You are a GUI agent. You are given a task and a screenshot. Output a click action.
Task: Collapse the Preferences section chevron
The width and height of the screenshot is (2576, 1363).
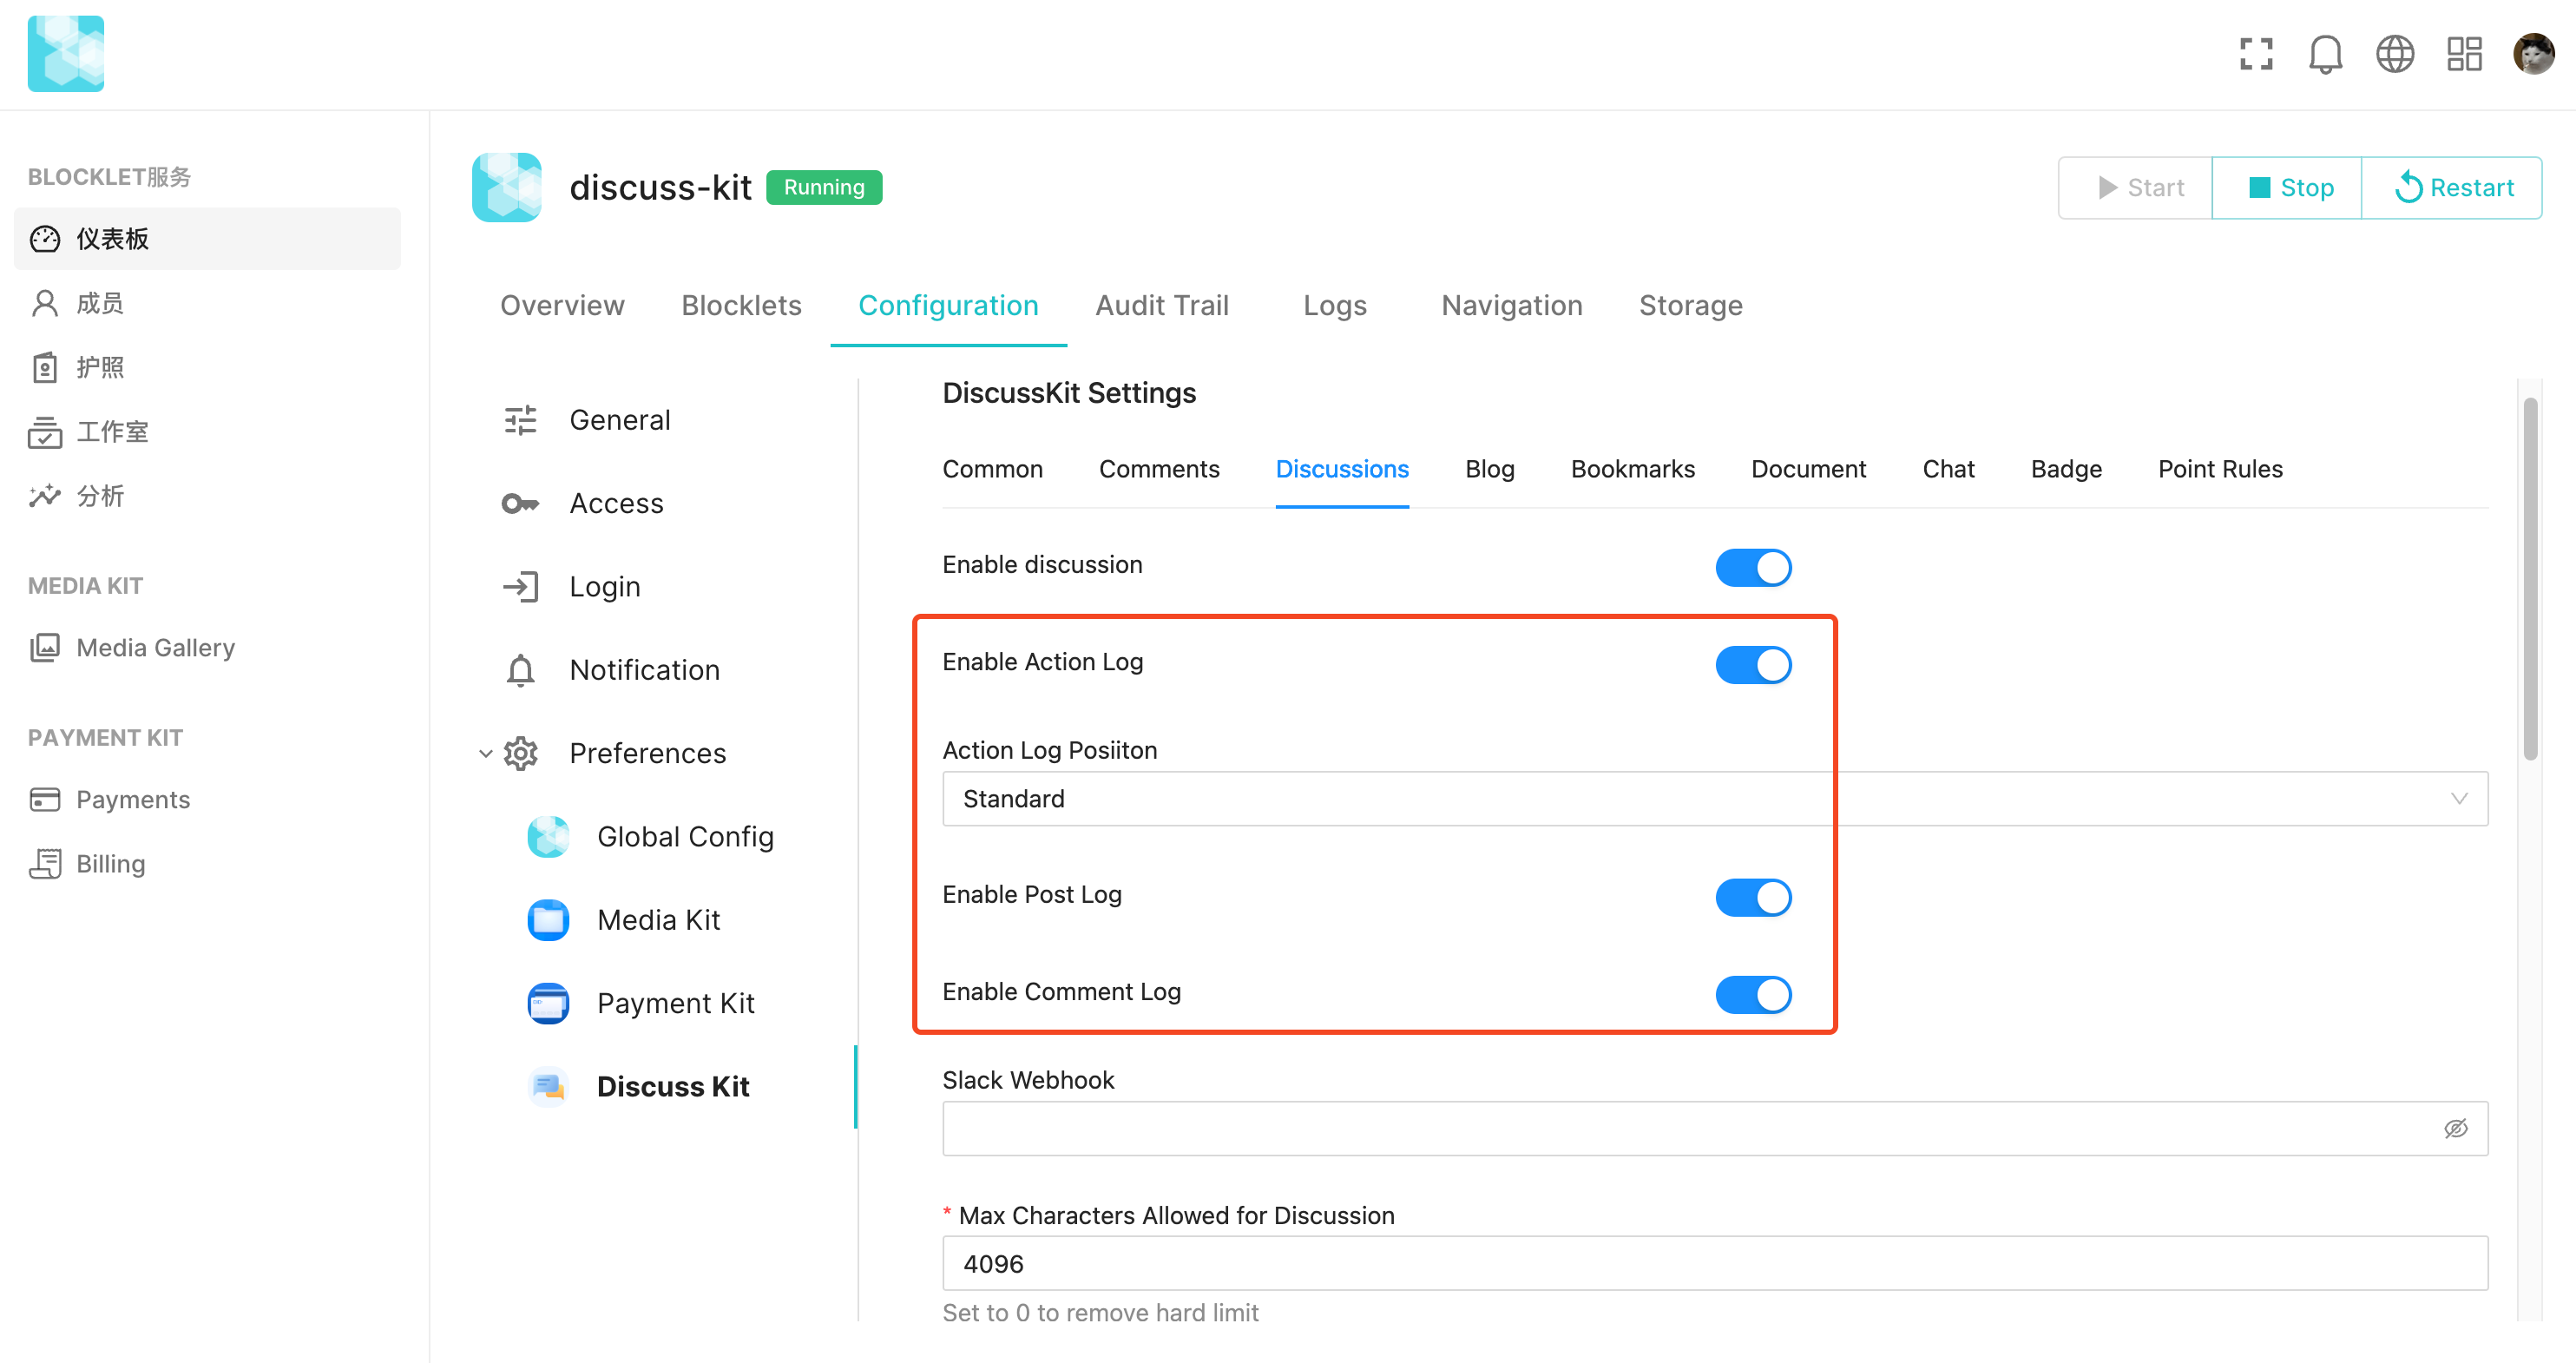point(486,753)
